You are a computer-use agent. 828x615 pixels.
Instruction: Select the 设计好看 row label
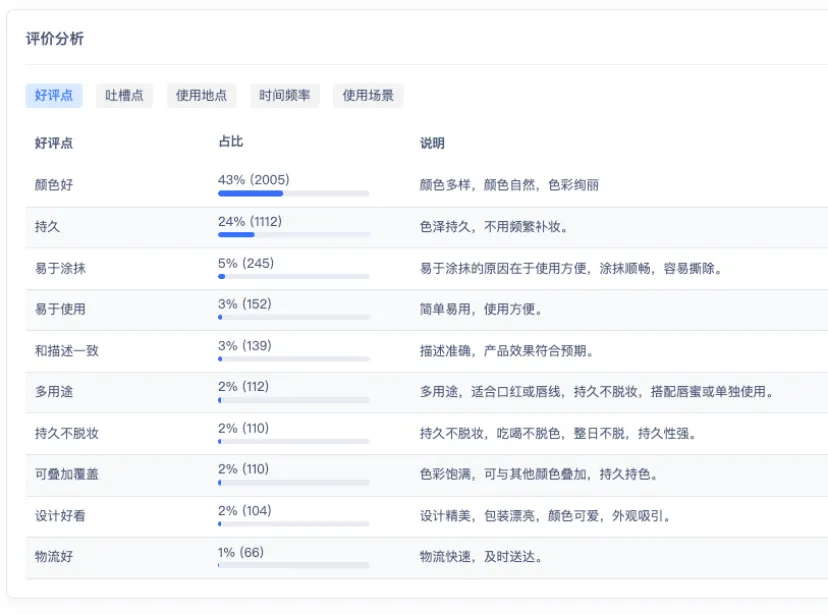[x=60, y=516]
